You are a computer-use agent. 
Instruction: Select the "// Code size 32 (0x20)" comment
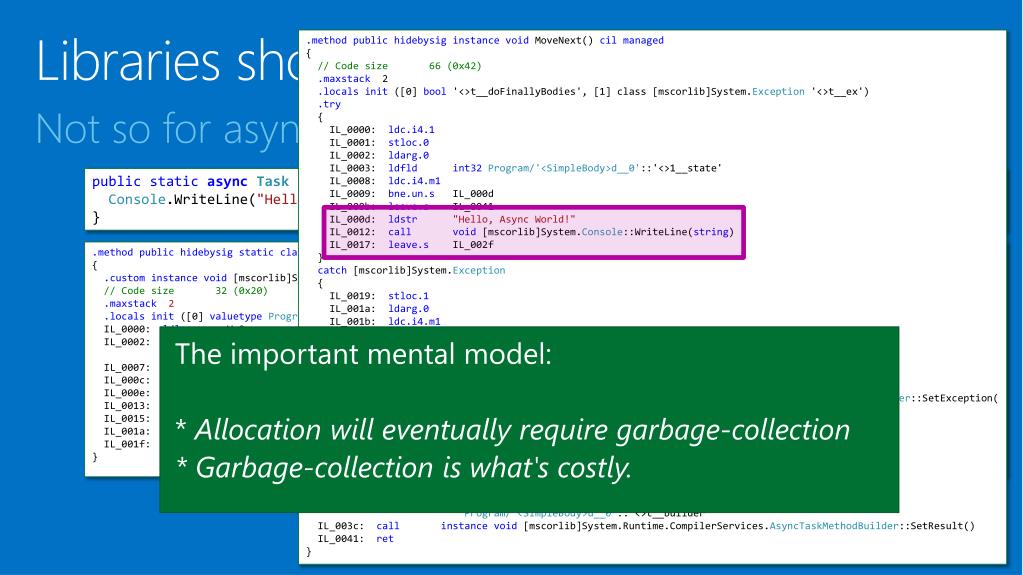pyautogui.click(x=185, y=291)
